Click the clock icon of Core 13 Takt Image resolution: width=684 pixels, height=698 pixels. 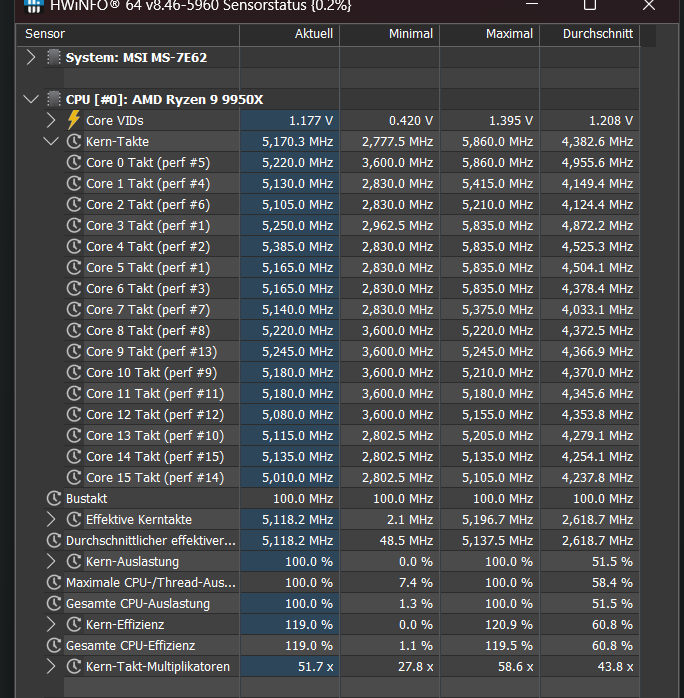pyautogui.click(x=73, y=435)
